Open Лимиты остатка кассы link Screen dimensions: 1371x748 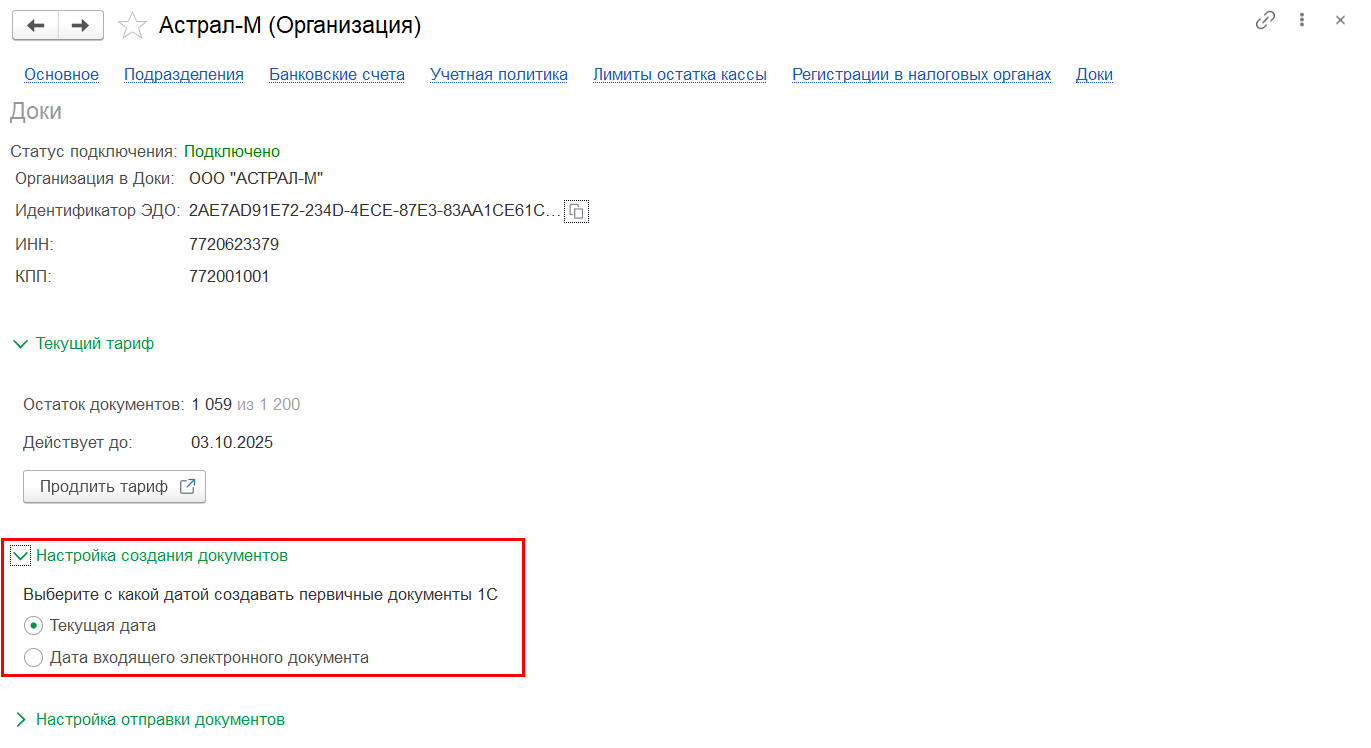point(680,75)
